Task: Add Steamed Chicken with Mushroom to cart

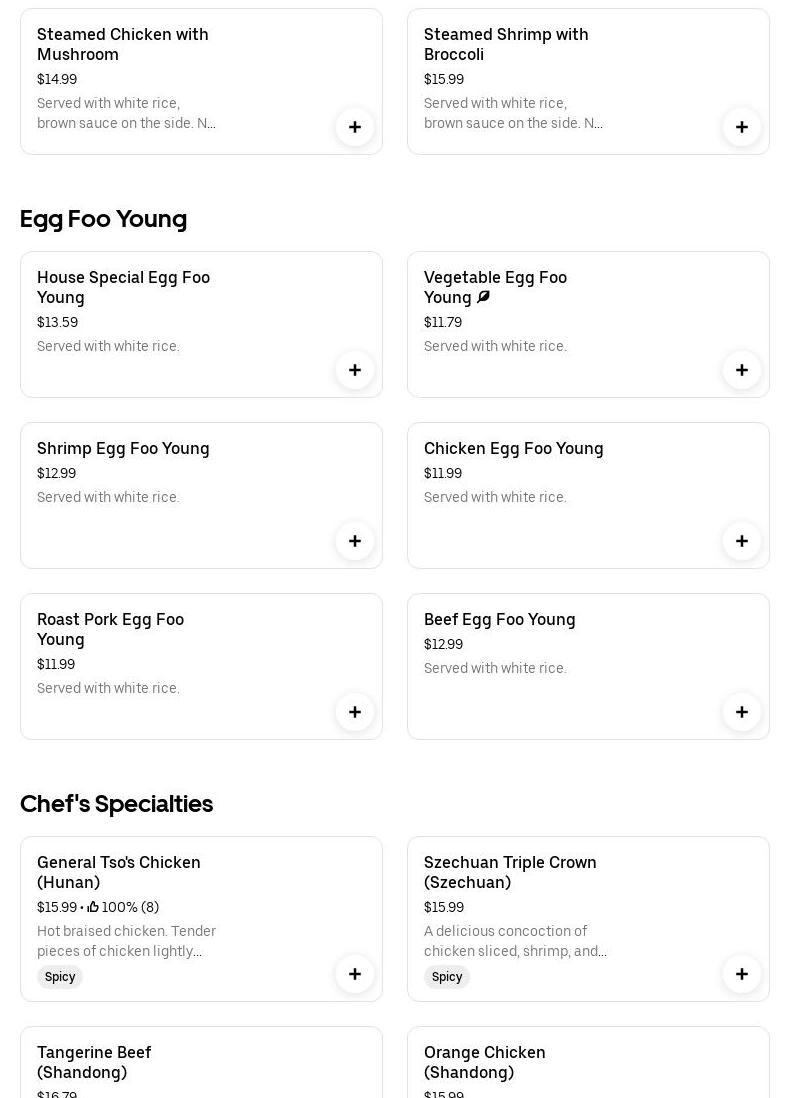Action: (355, 127)
